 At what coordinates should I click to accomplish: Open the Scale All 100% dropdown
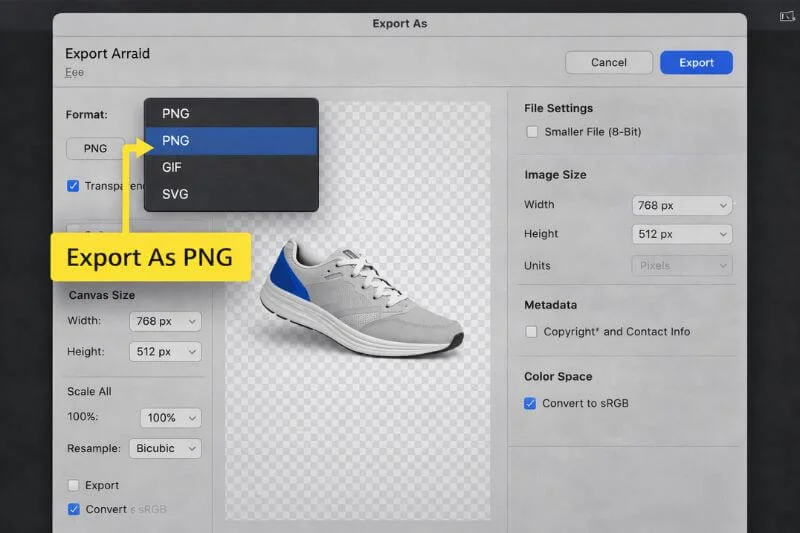[171, 418]
